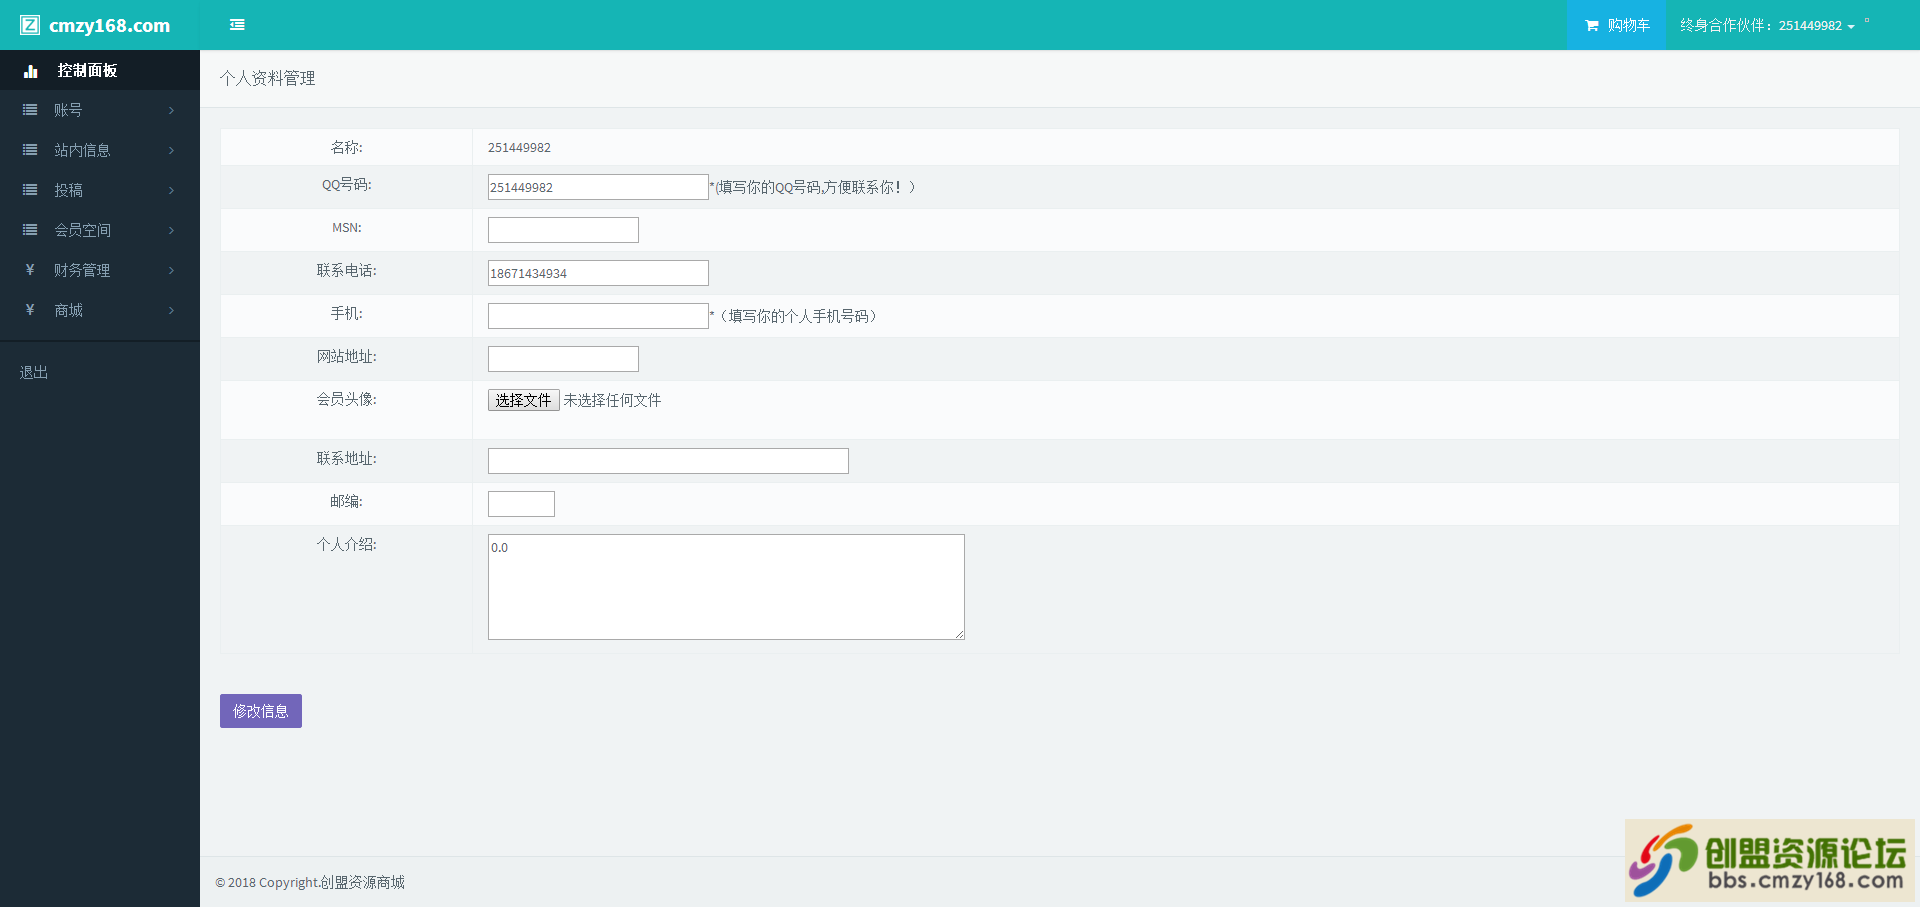1920x907 pixels.
Task: Click the 名称 value 251449982
Action: click(x=519, y=148)
